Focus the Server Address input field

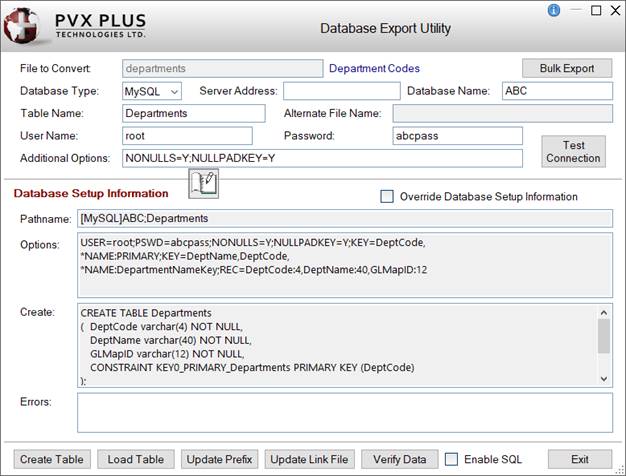[341, 91]
